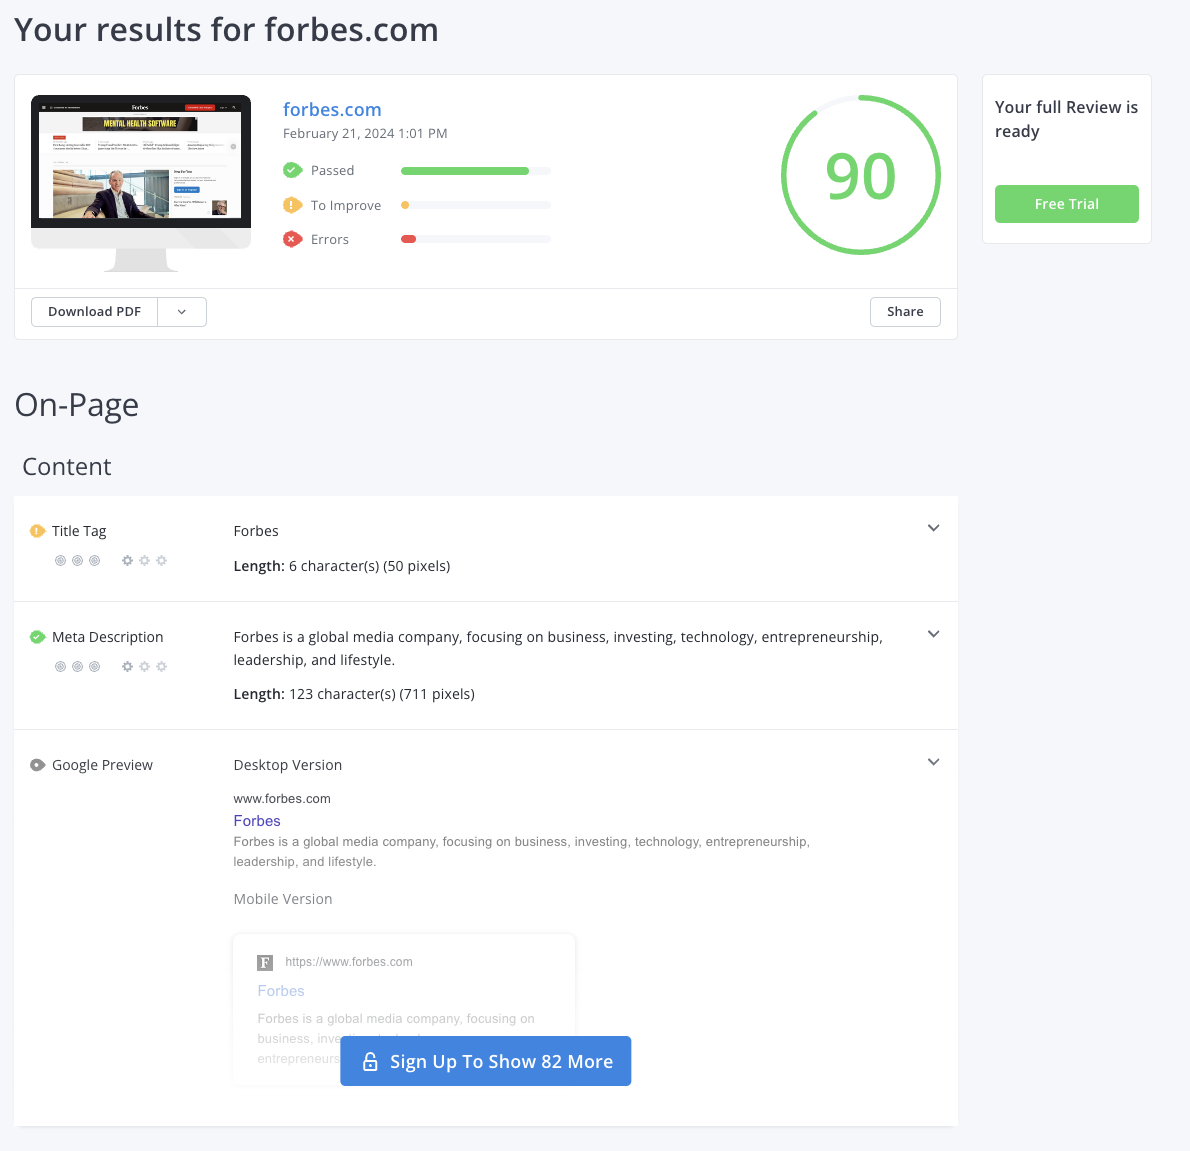Expand the Title Tag row chevron
Viewport: 1190px width, 1151px height.
933,528
